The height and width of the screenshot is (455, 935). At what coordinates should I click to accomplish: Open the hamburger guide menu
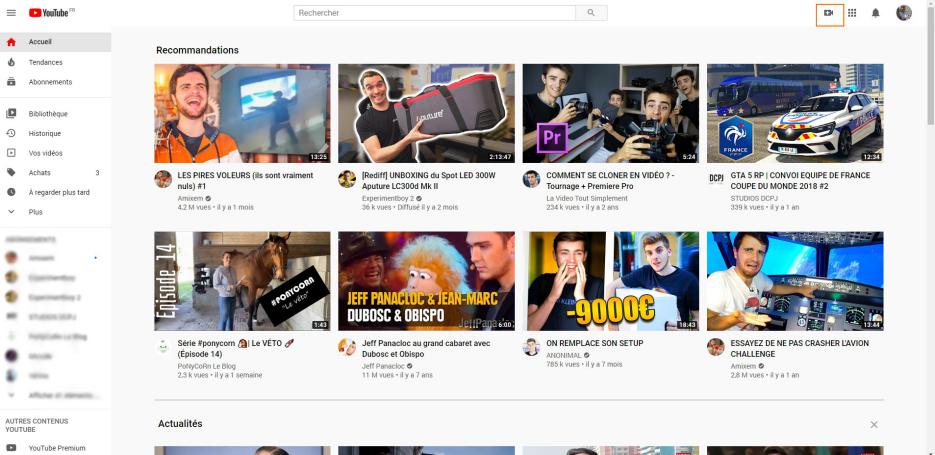[11, 13]
